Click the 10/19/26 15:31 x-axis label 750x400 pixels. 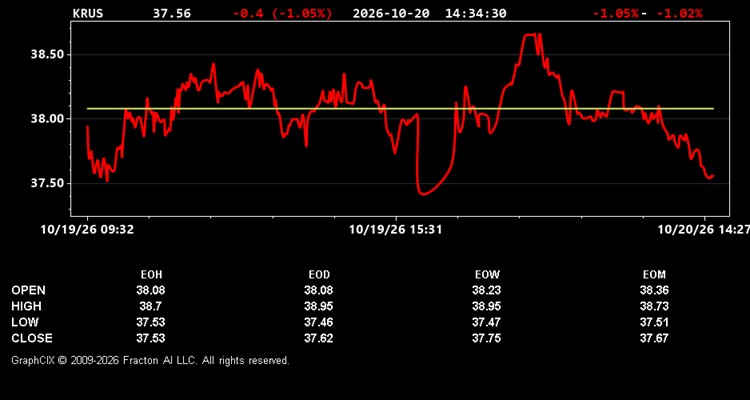[396, 230]
